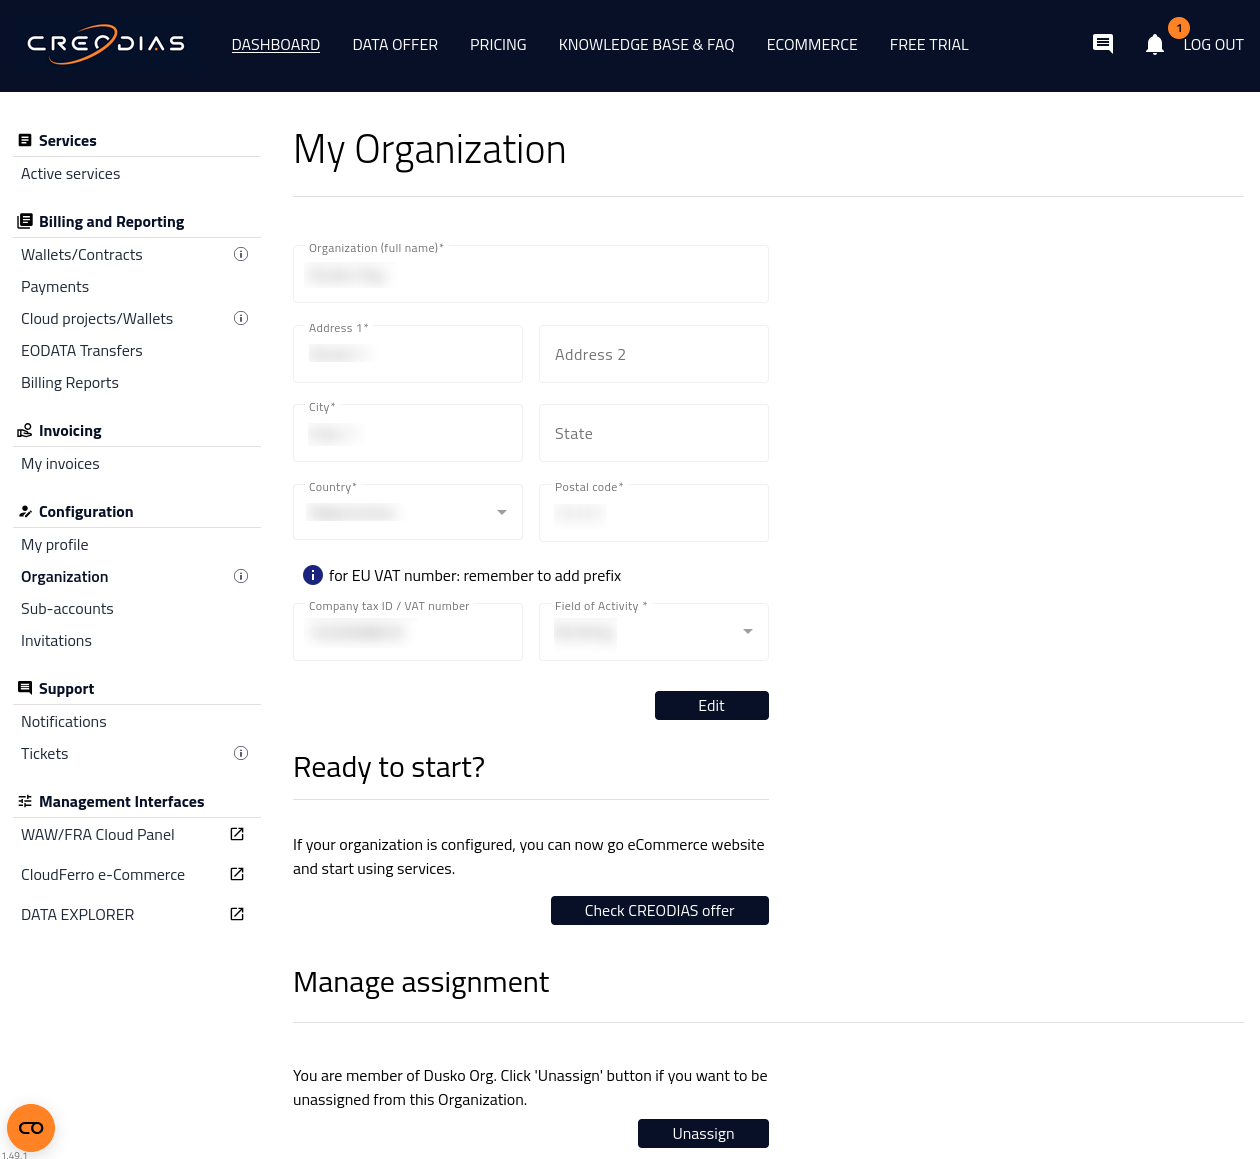Open the notifications bell with badge
This screenshot has height=1159, width=1260.
[1155, 44]
